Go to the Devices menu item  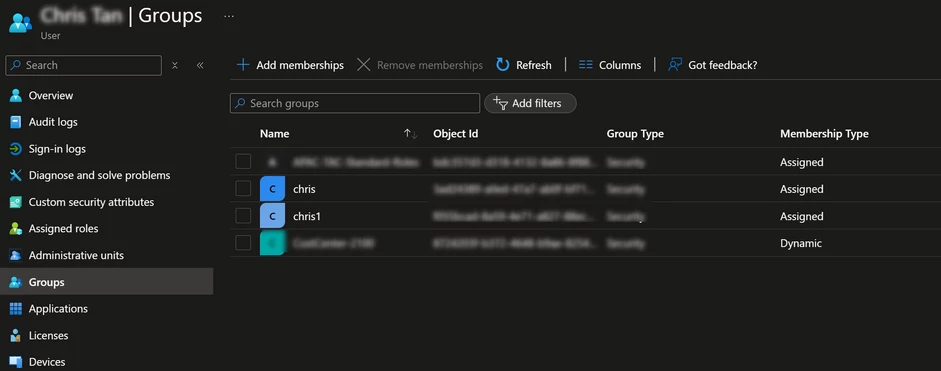tap(47, 362)
